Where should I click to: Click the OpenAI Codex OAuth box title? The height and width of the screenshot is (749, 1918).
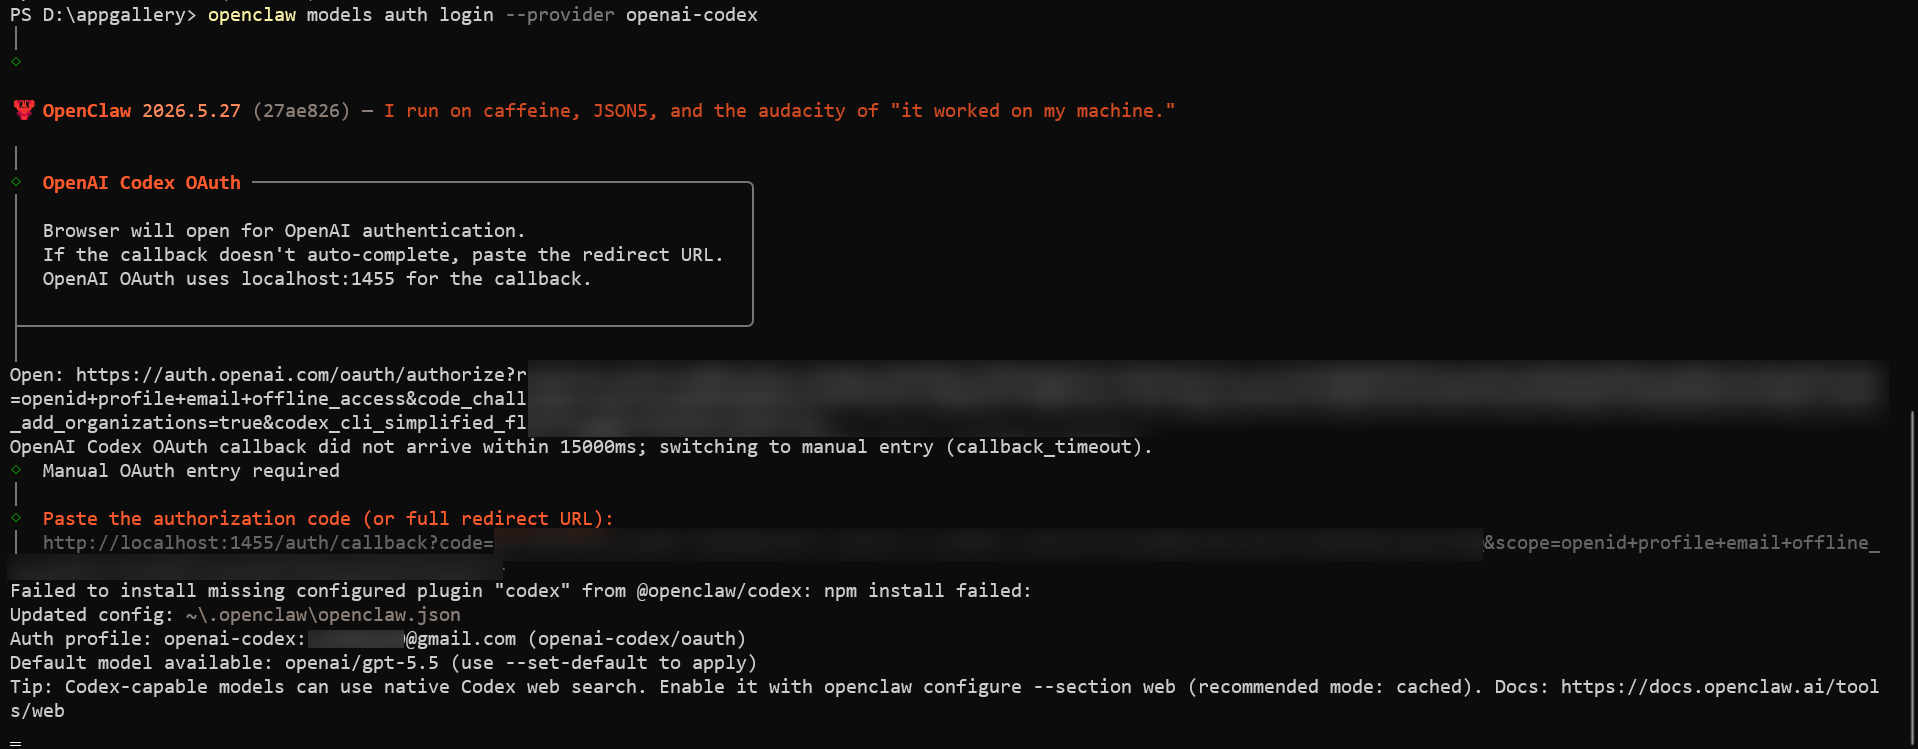141,183
